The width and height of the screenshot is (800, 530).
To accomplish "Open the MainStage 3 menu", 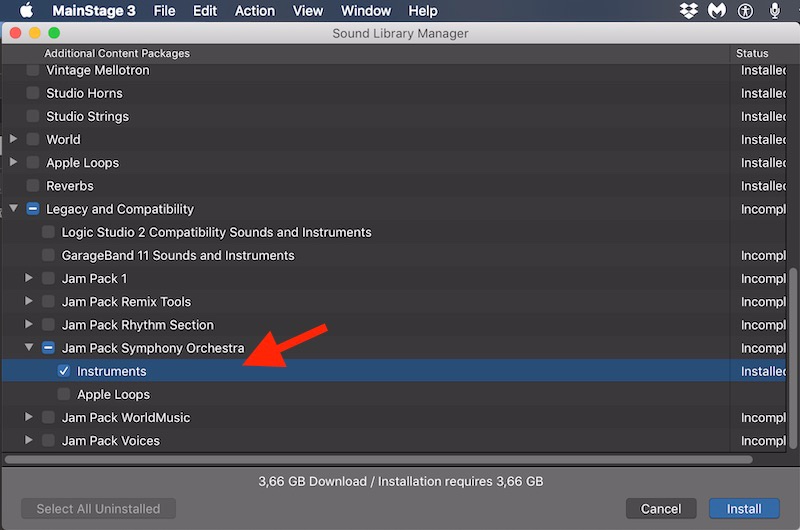I will click(94, 11).
